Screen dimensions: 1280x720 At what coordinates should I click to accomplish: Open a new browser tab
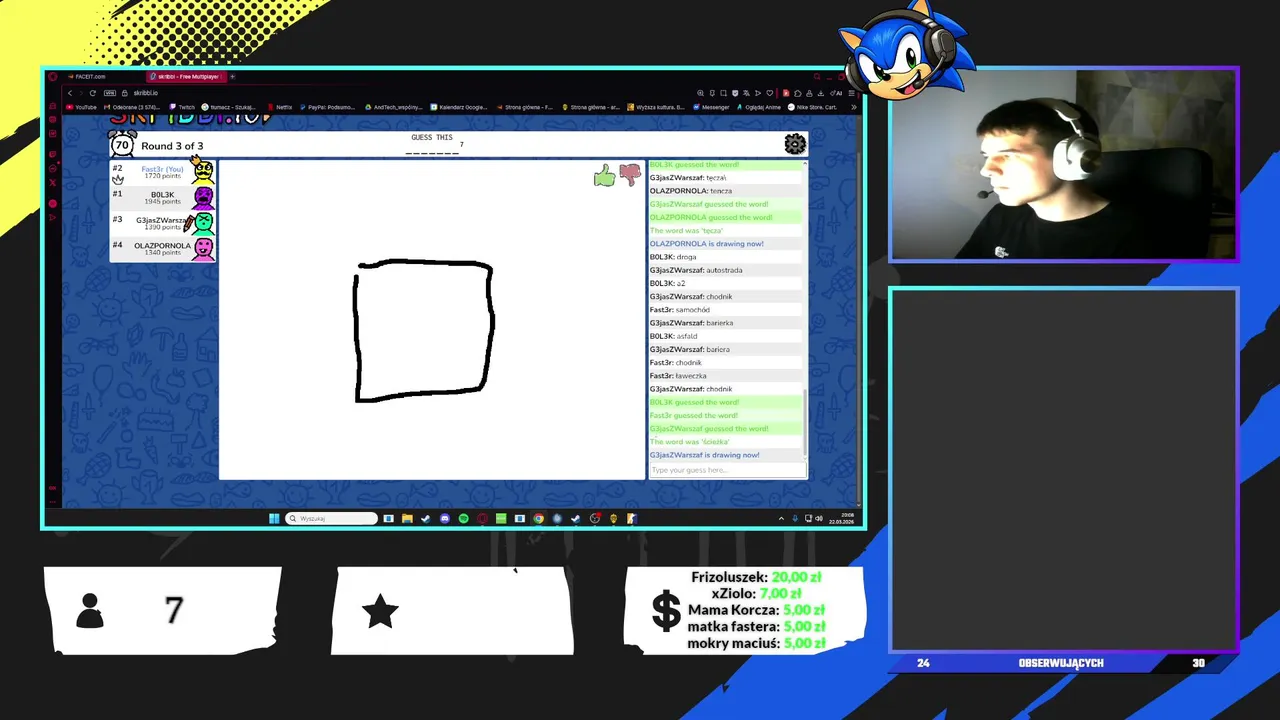tap(232, 76)
